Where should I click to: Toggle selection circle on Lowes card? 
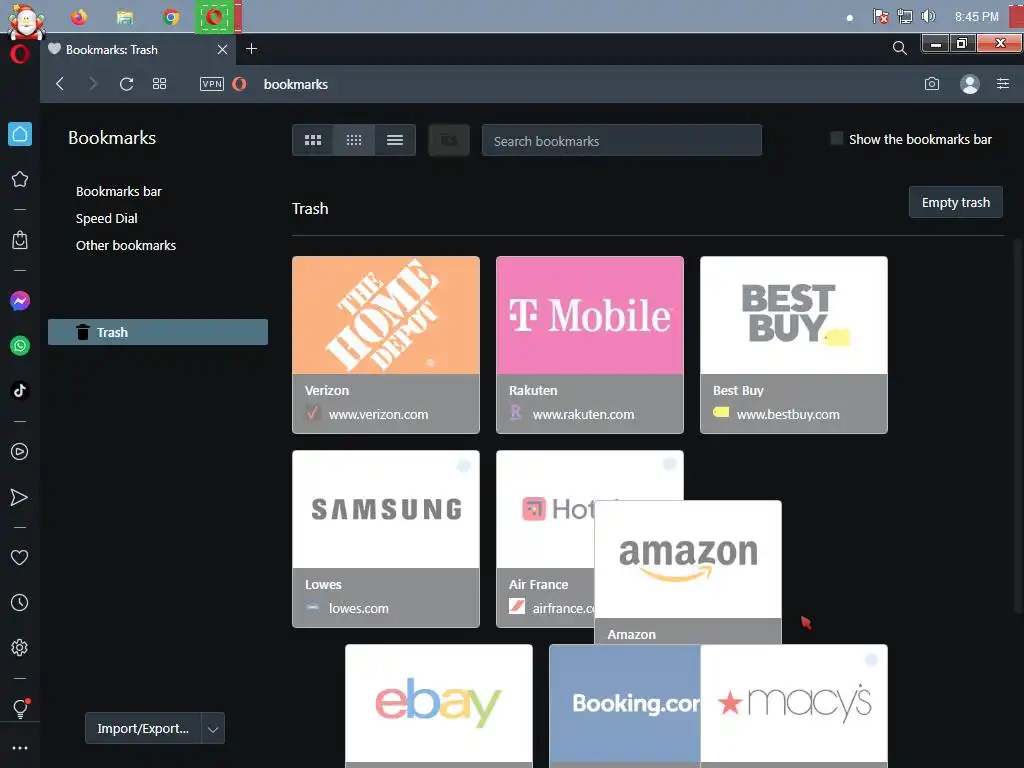coord(464,466)
